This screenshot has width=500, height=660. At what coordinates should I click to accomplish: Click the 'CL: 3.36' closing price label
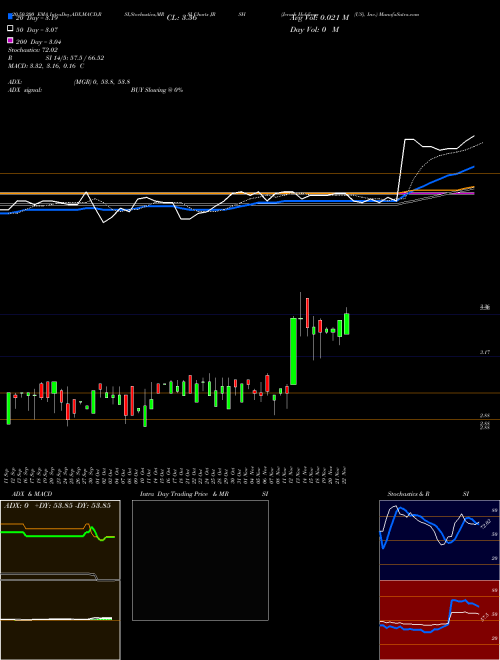pos(181,18)
